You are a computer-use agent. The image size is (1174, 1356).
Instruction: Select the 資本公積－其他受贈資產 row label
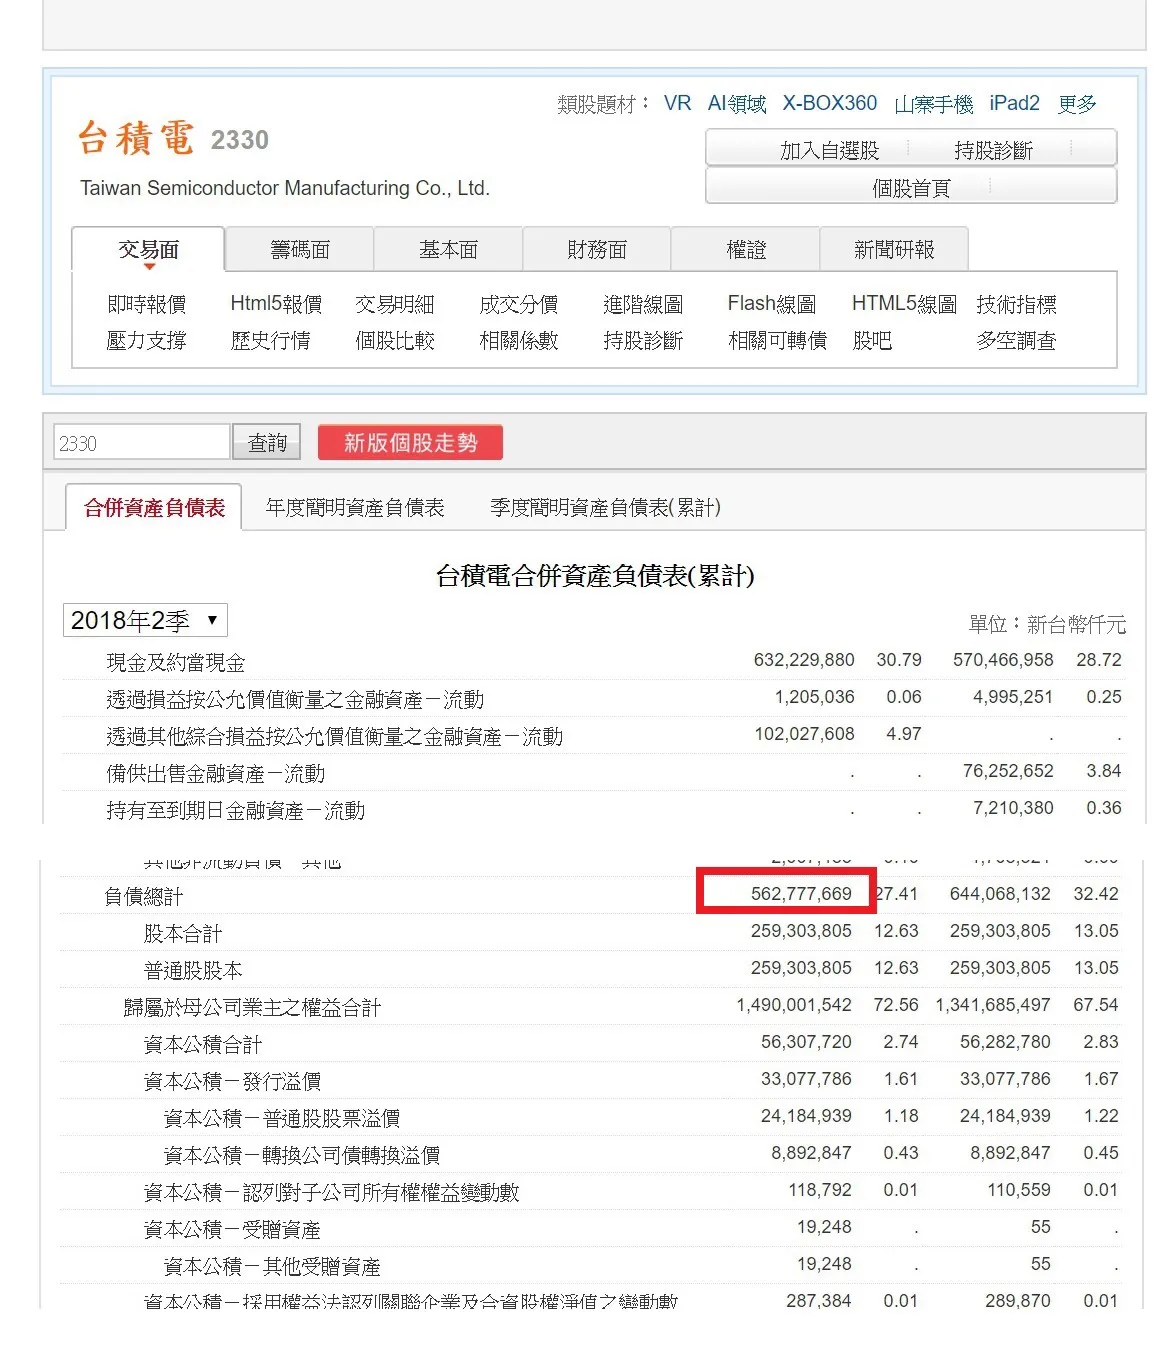pyautogui.click(x=272, y=1266)
